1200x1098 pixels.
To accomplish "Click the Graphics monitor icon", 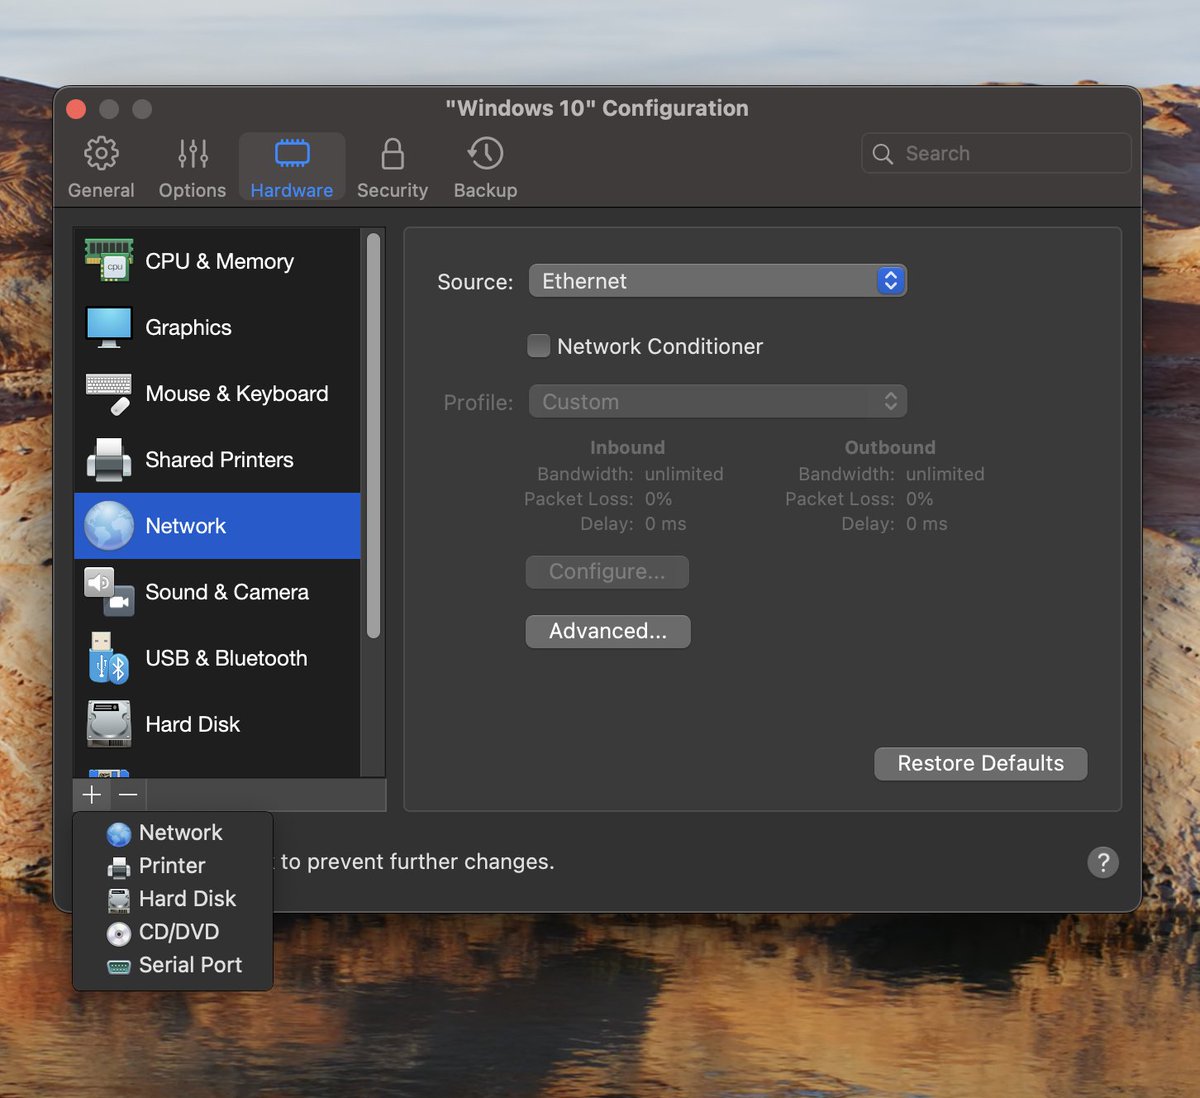I will click(x=109, y=327).
